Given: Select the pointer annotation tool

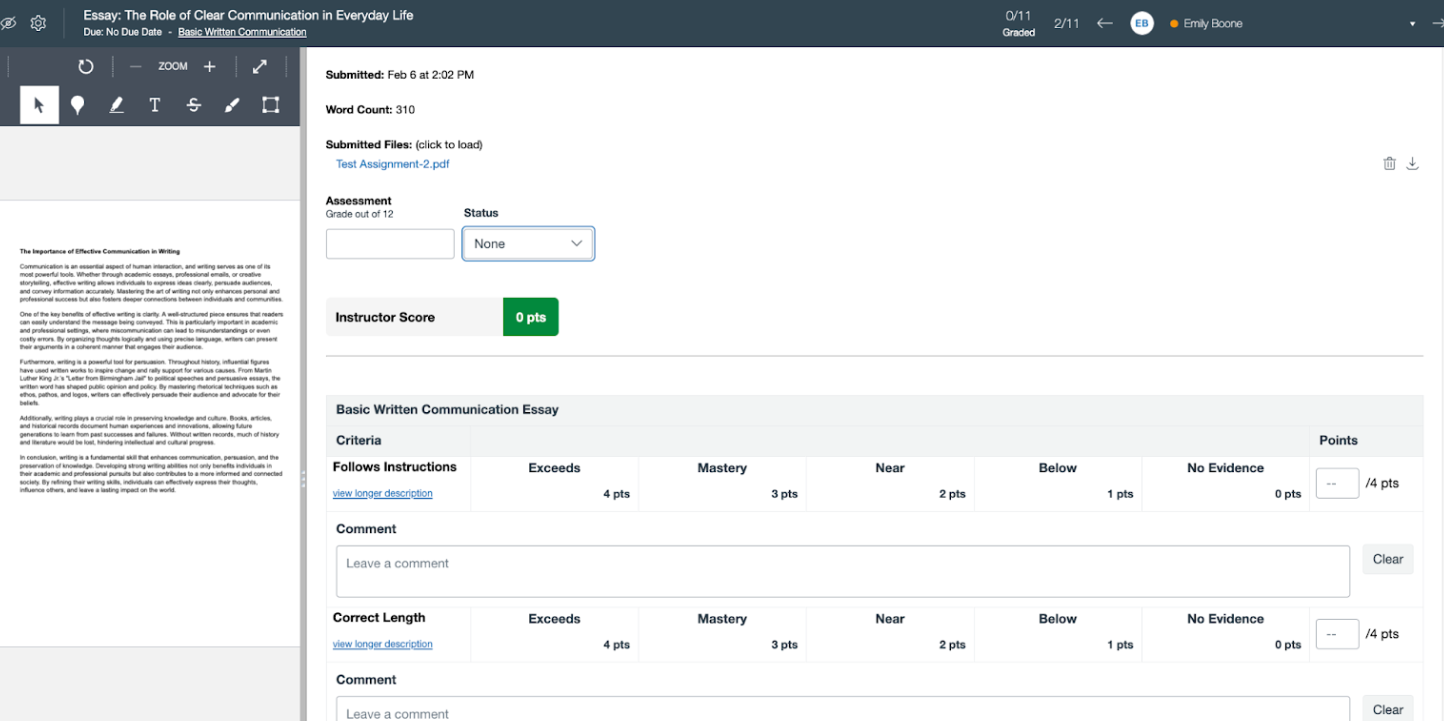Looking at the screenshot, I should [39, 105].
